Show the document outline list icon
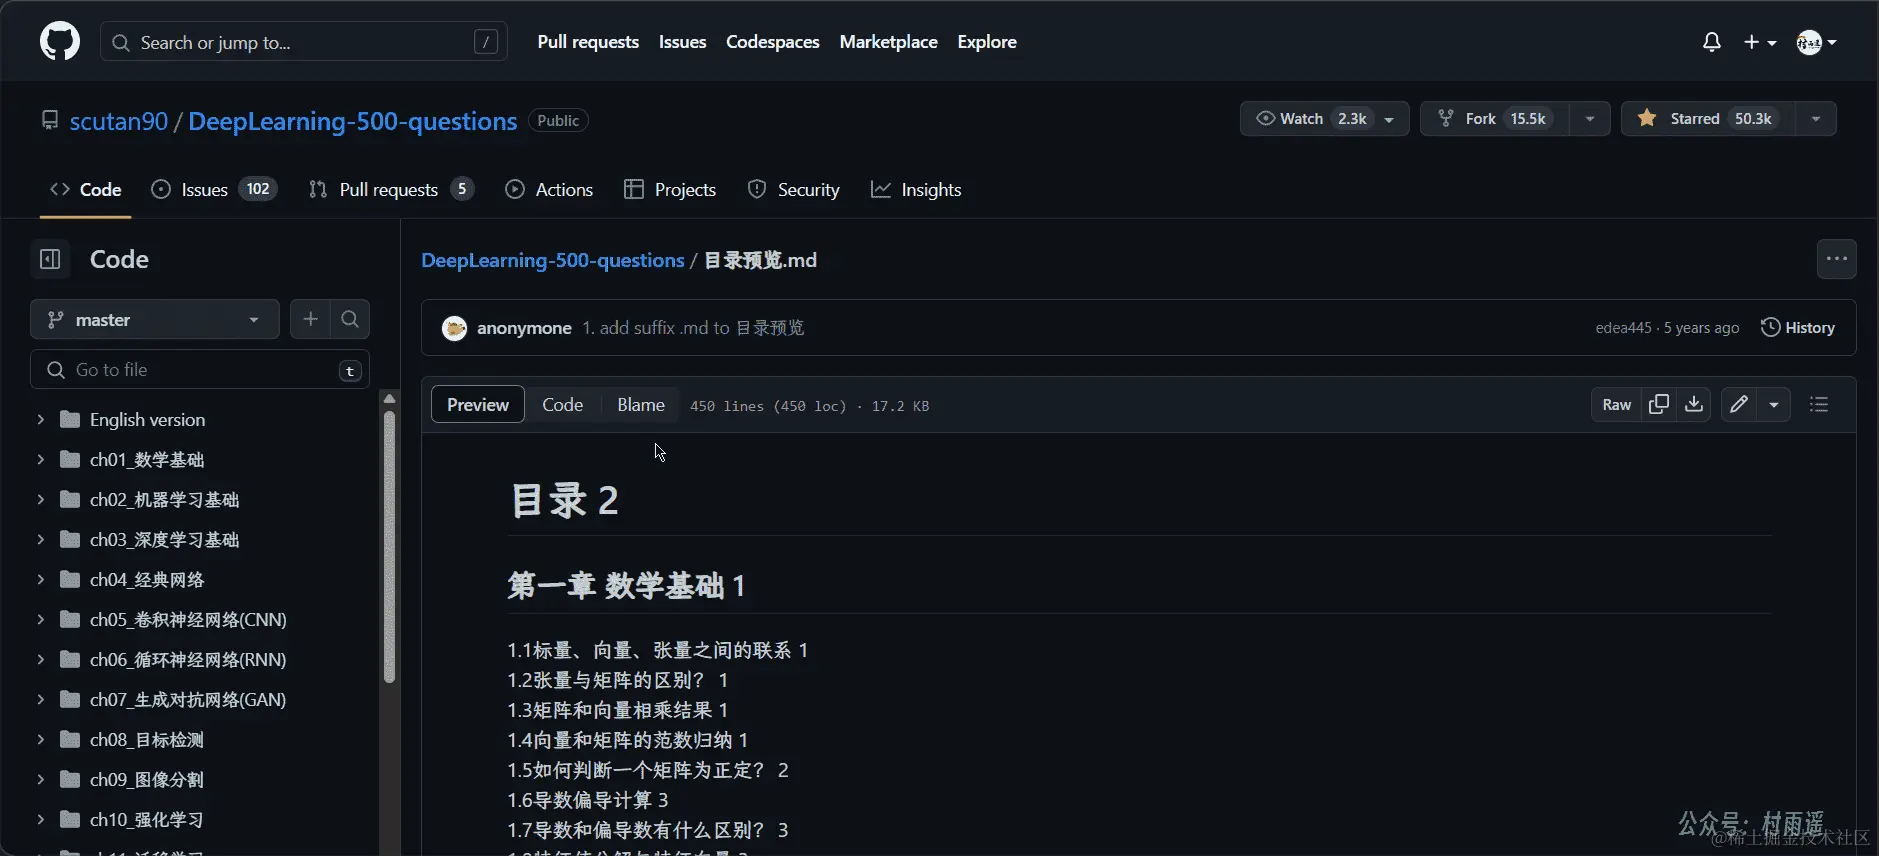The height and width of the screenshot is (856, 1879). click(1819, 404)
